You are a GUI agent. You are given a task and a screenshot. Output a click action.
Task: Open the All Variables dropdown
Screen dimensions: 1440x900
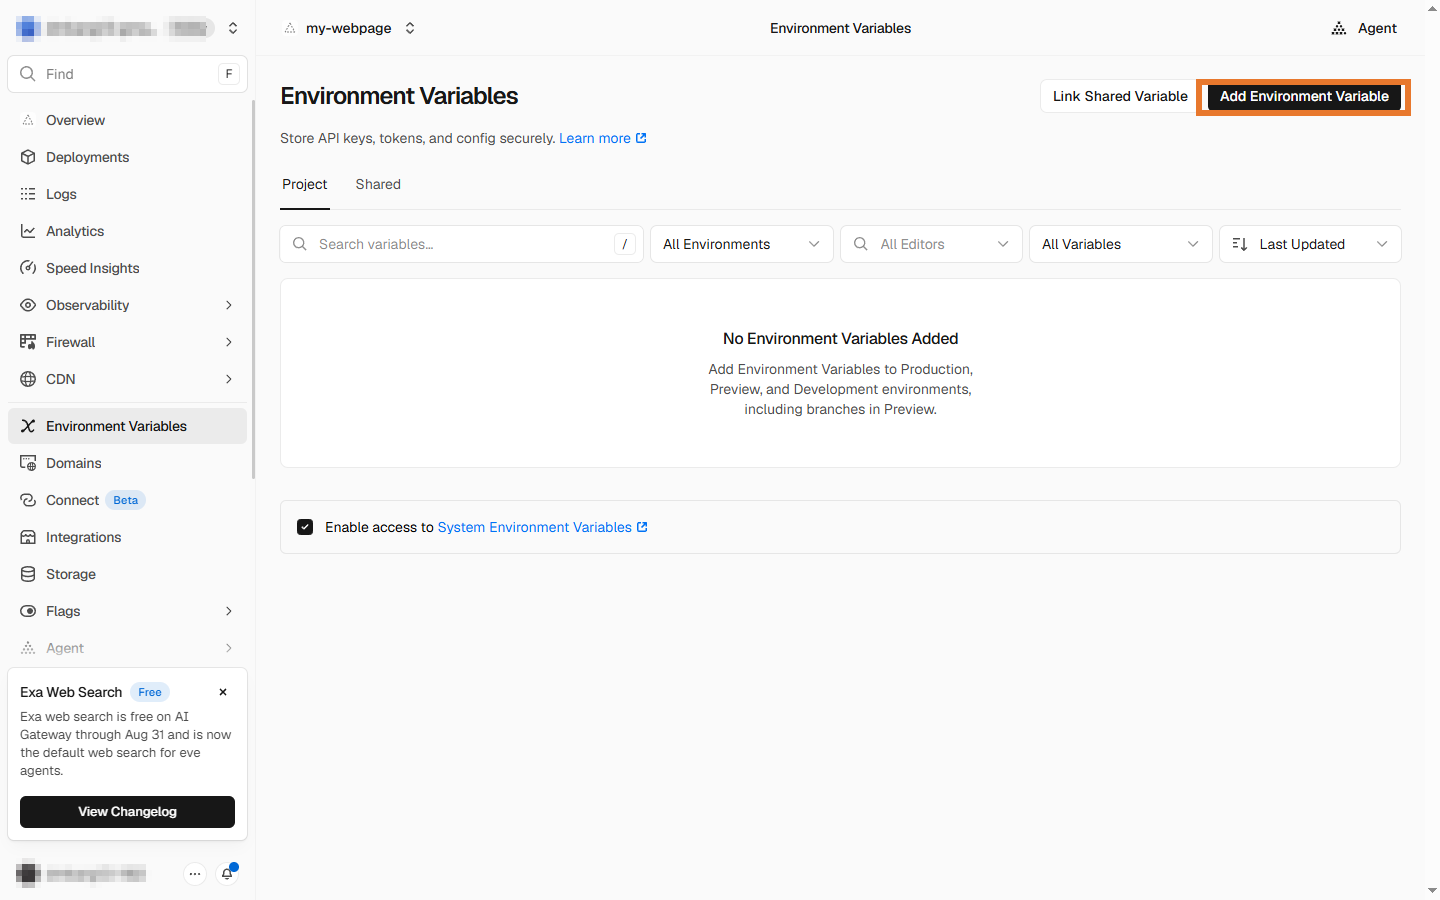click(1121, 244)
